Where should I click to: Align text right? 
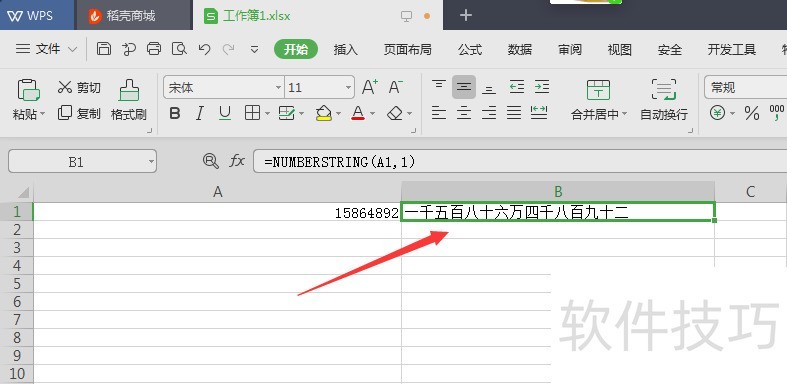[489, 113]
